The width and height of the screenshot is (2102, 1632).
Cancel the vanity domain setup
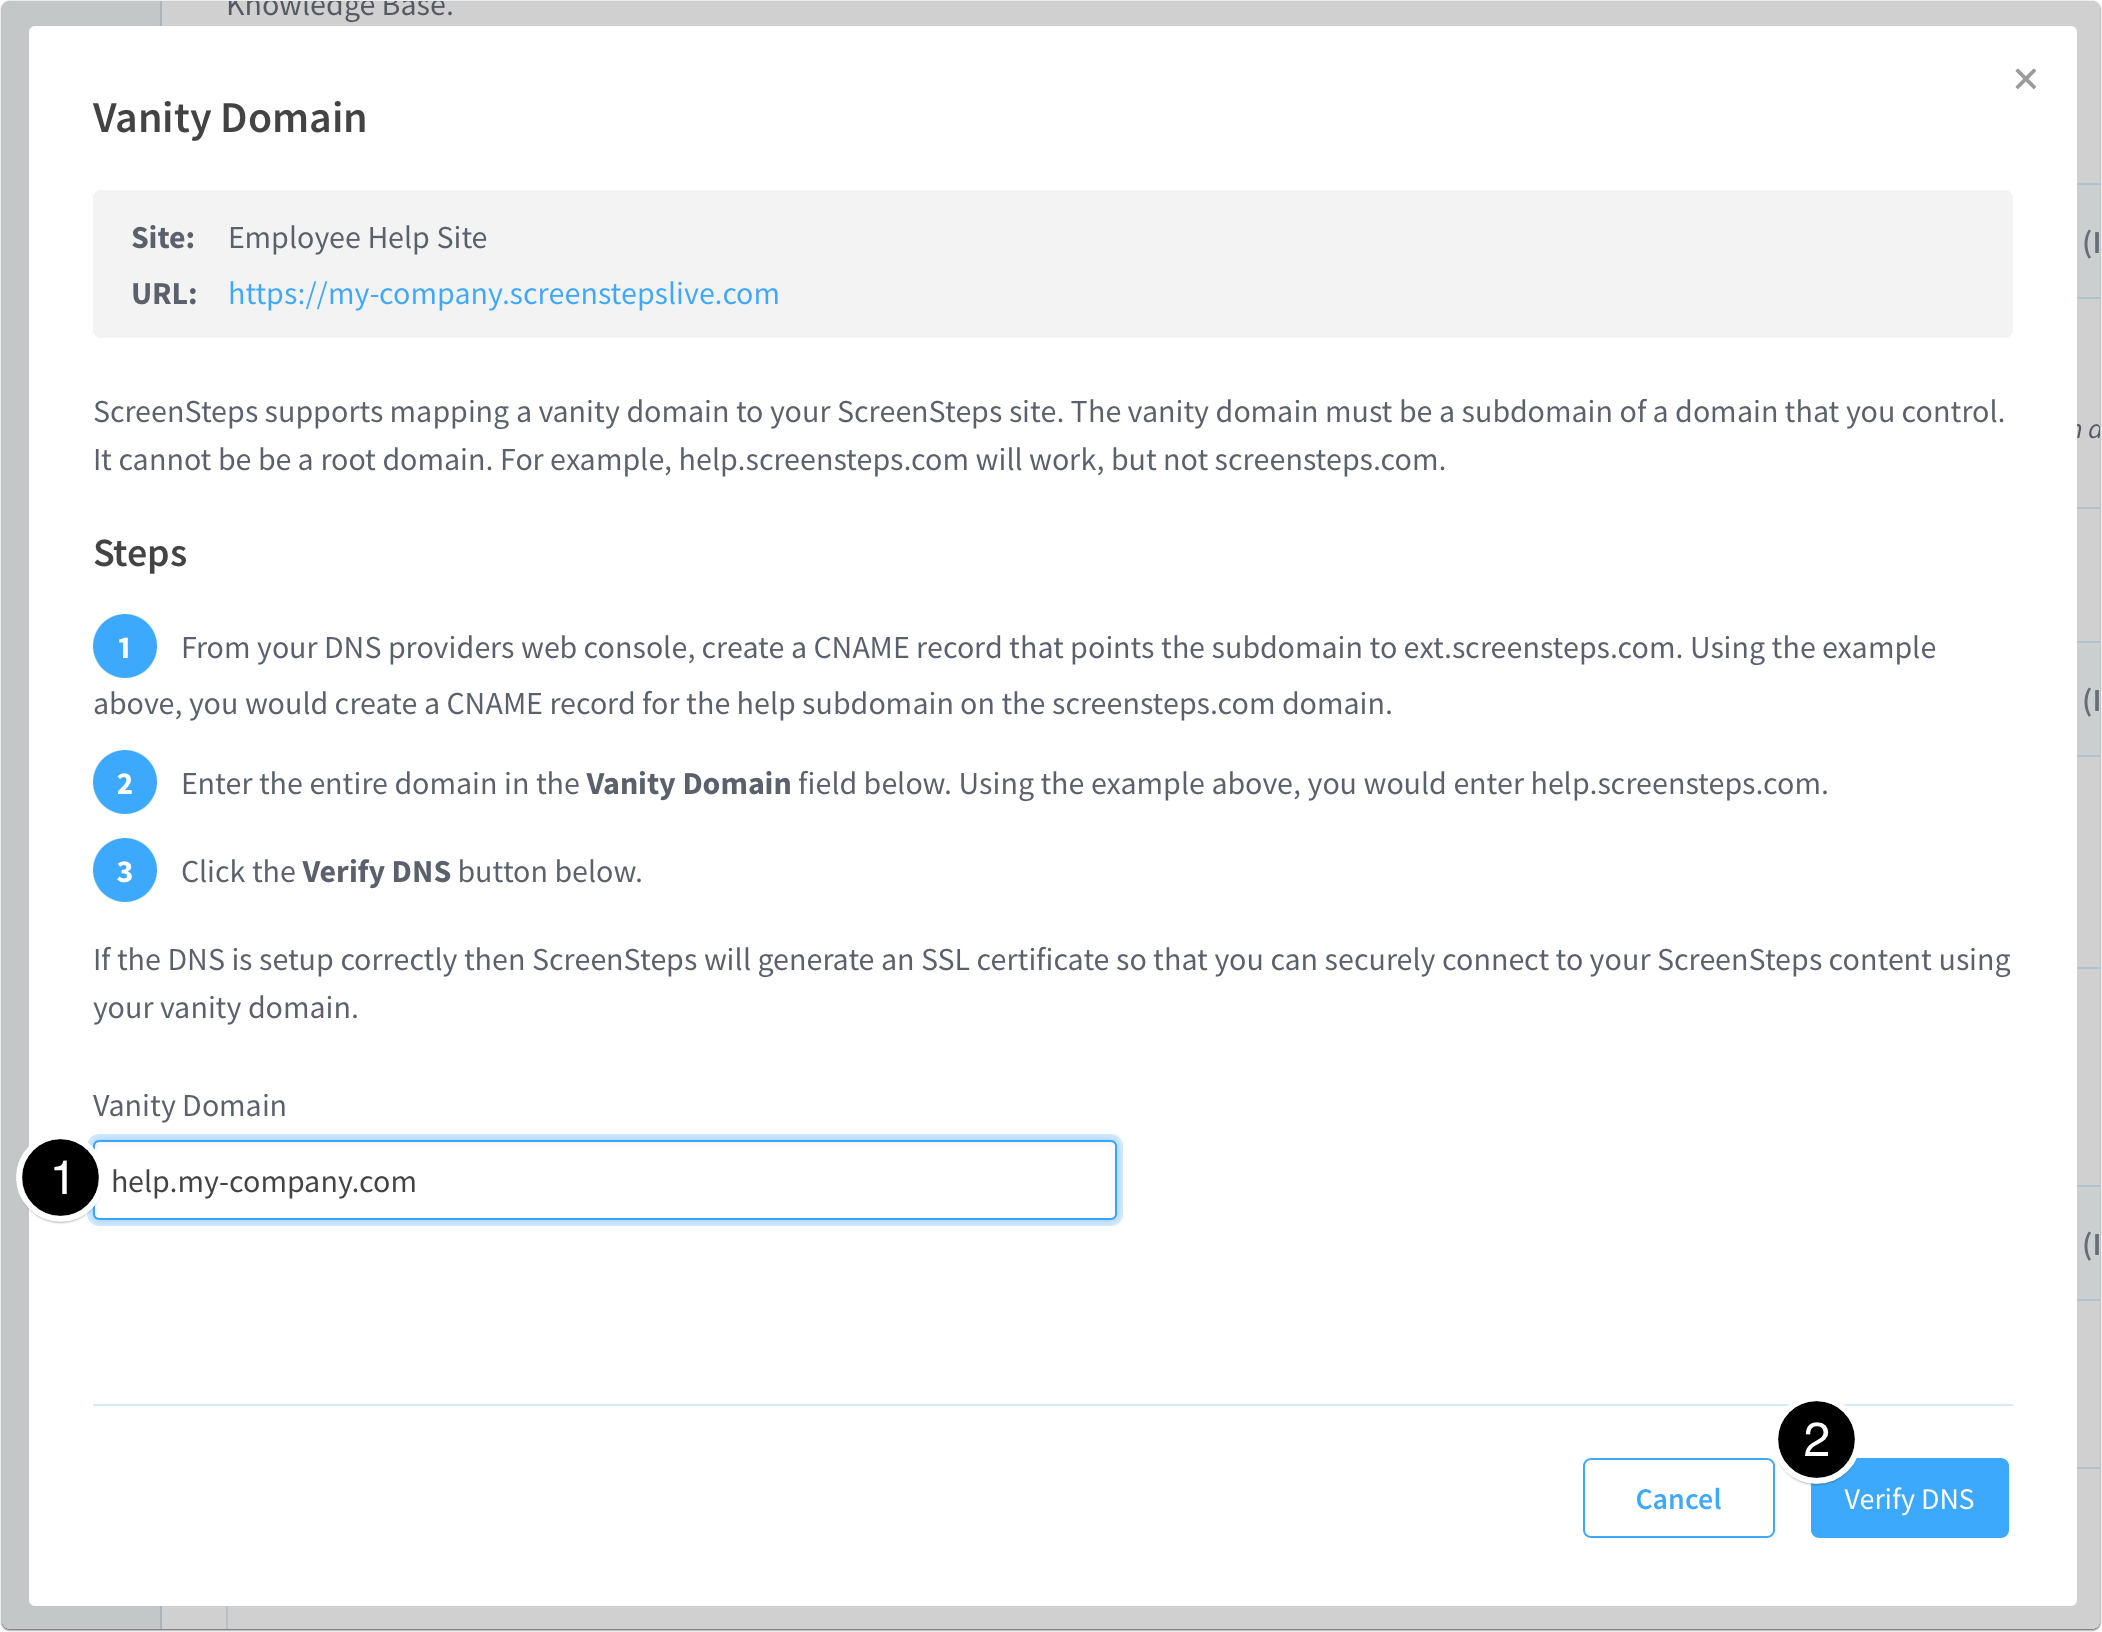pos(1677,1498)
